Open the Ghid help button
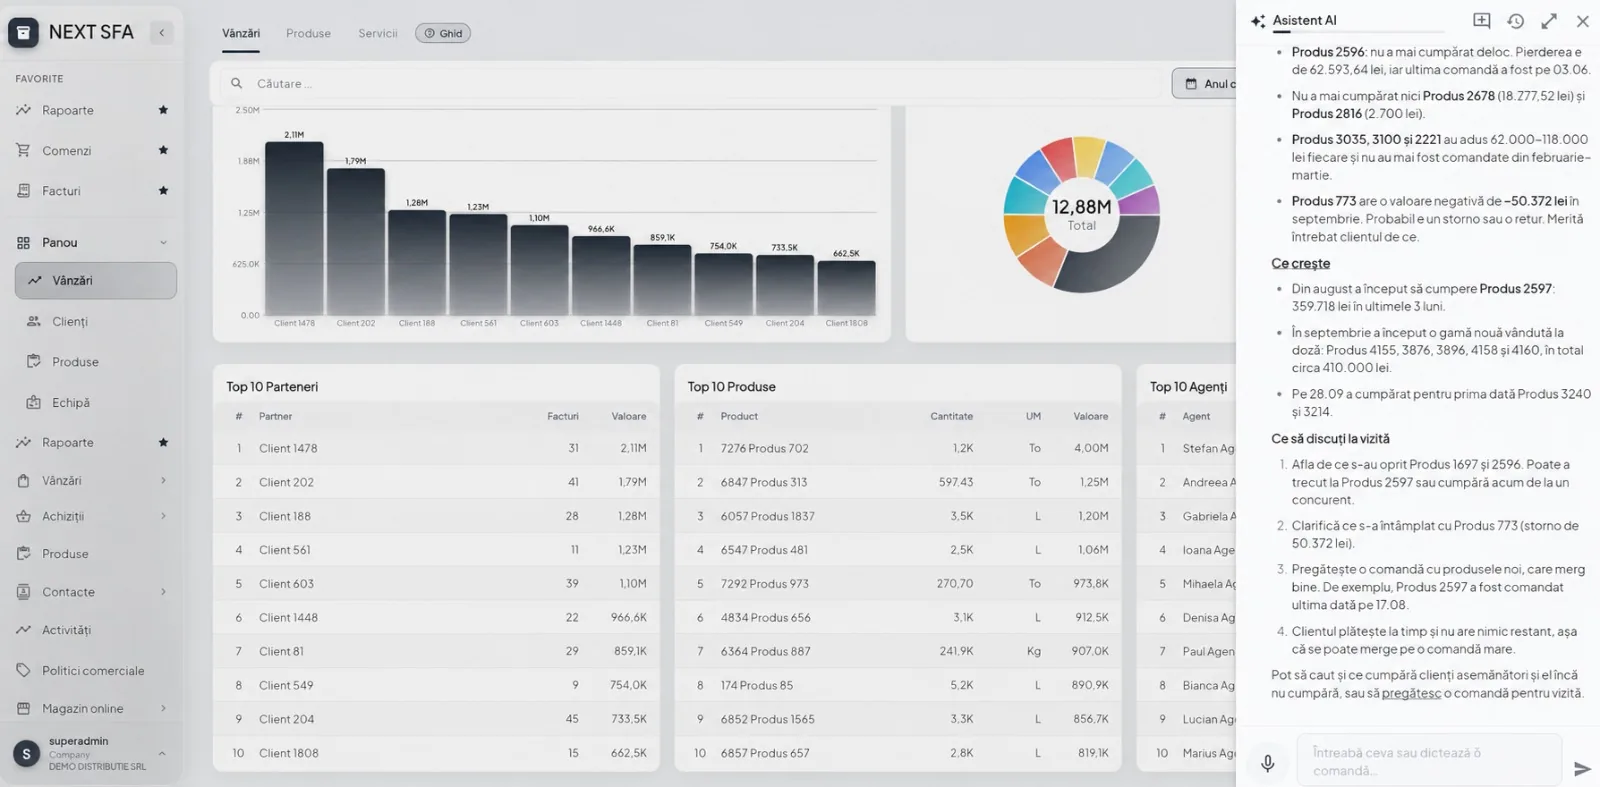This screenshot has height=787, width=1600. point(443,33)
